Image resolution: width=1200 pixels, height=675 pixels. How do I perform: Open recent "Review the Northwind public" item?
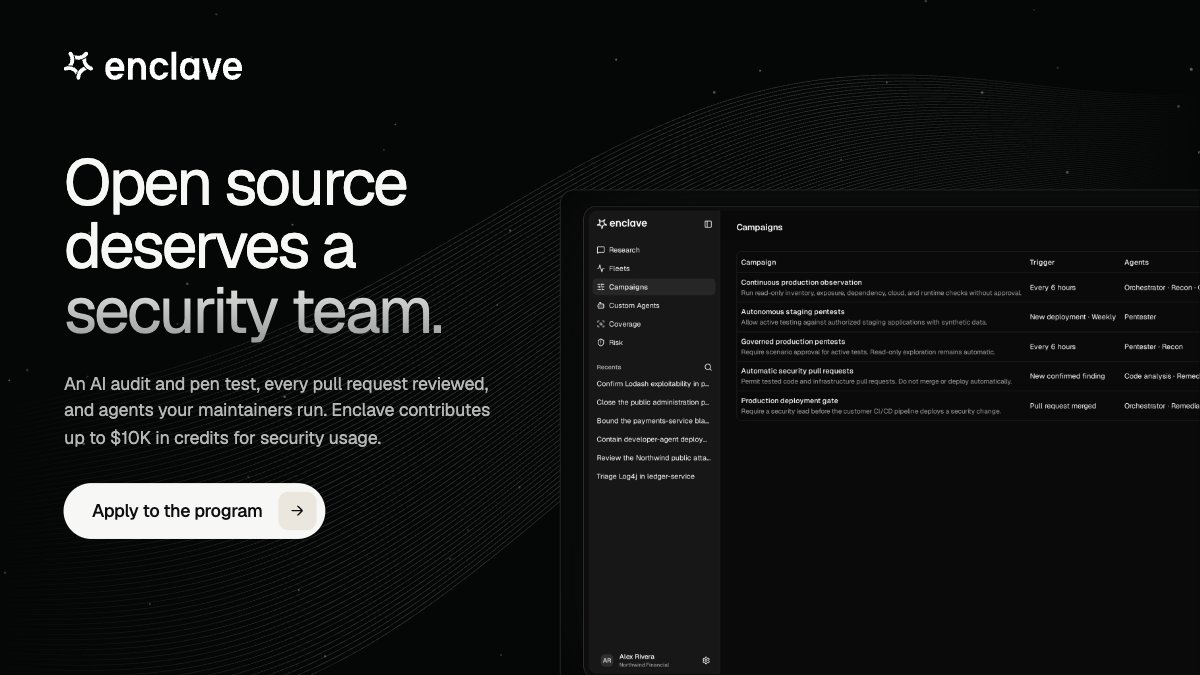coord(652,457)
